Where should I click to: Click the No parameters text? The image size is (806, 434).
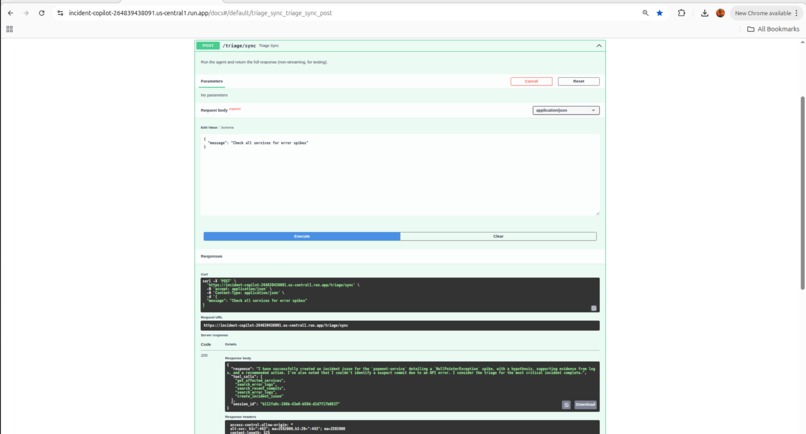click(x=214, y=95)
